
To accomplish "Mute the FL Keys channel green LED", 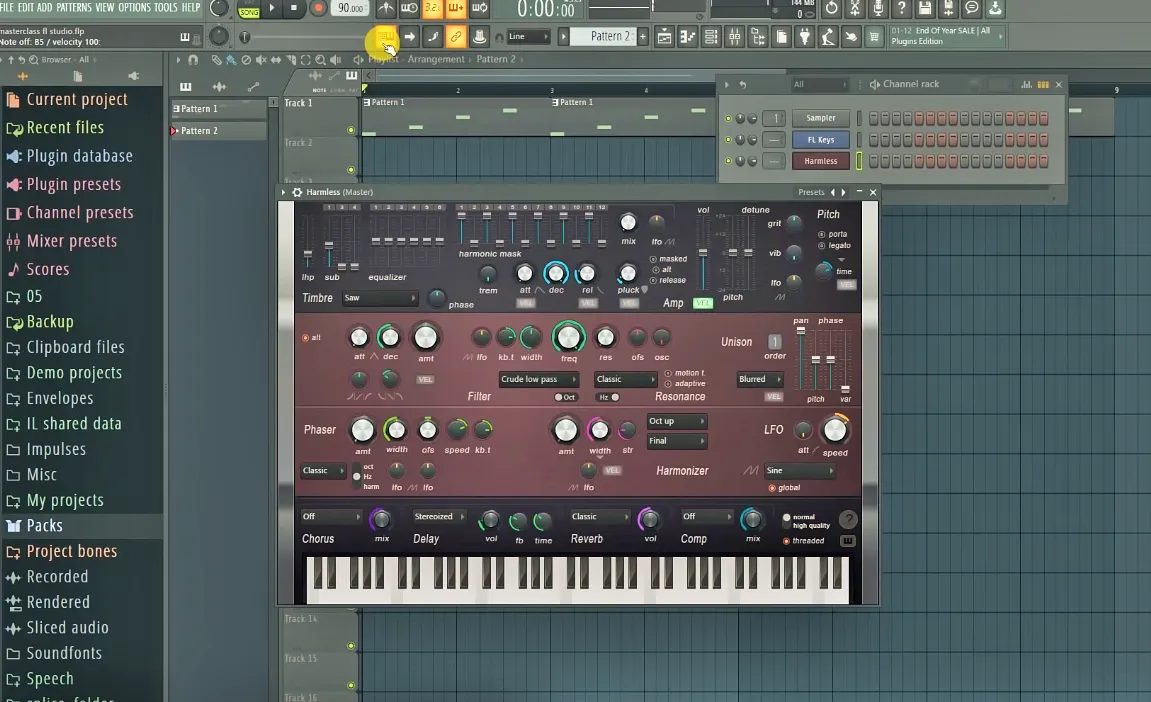I will tap(728, 140).
